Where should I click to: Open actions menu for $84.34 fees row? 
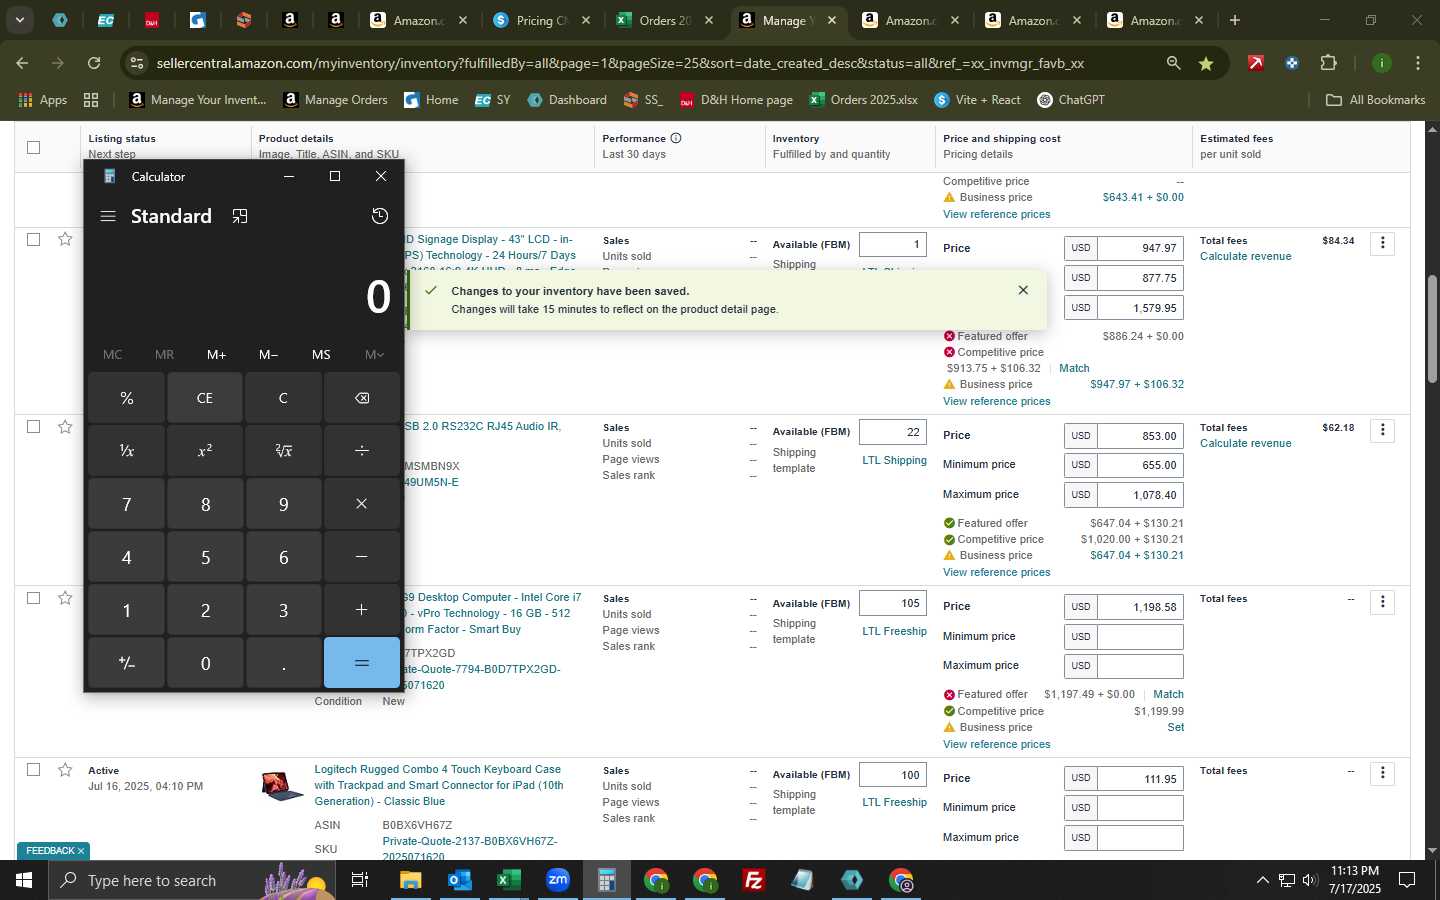pos(1382,243)
